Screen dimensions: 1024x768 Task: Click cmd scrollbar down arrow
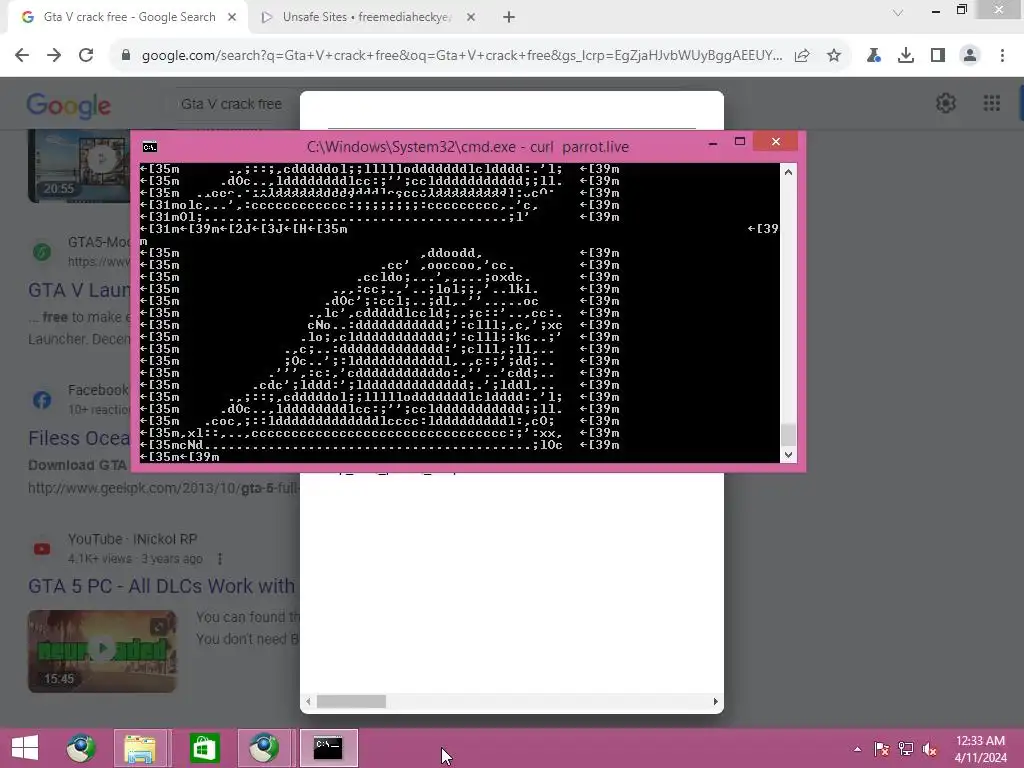pyautogui.click(x=788, y=455)
